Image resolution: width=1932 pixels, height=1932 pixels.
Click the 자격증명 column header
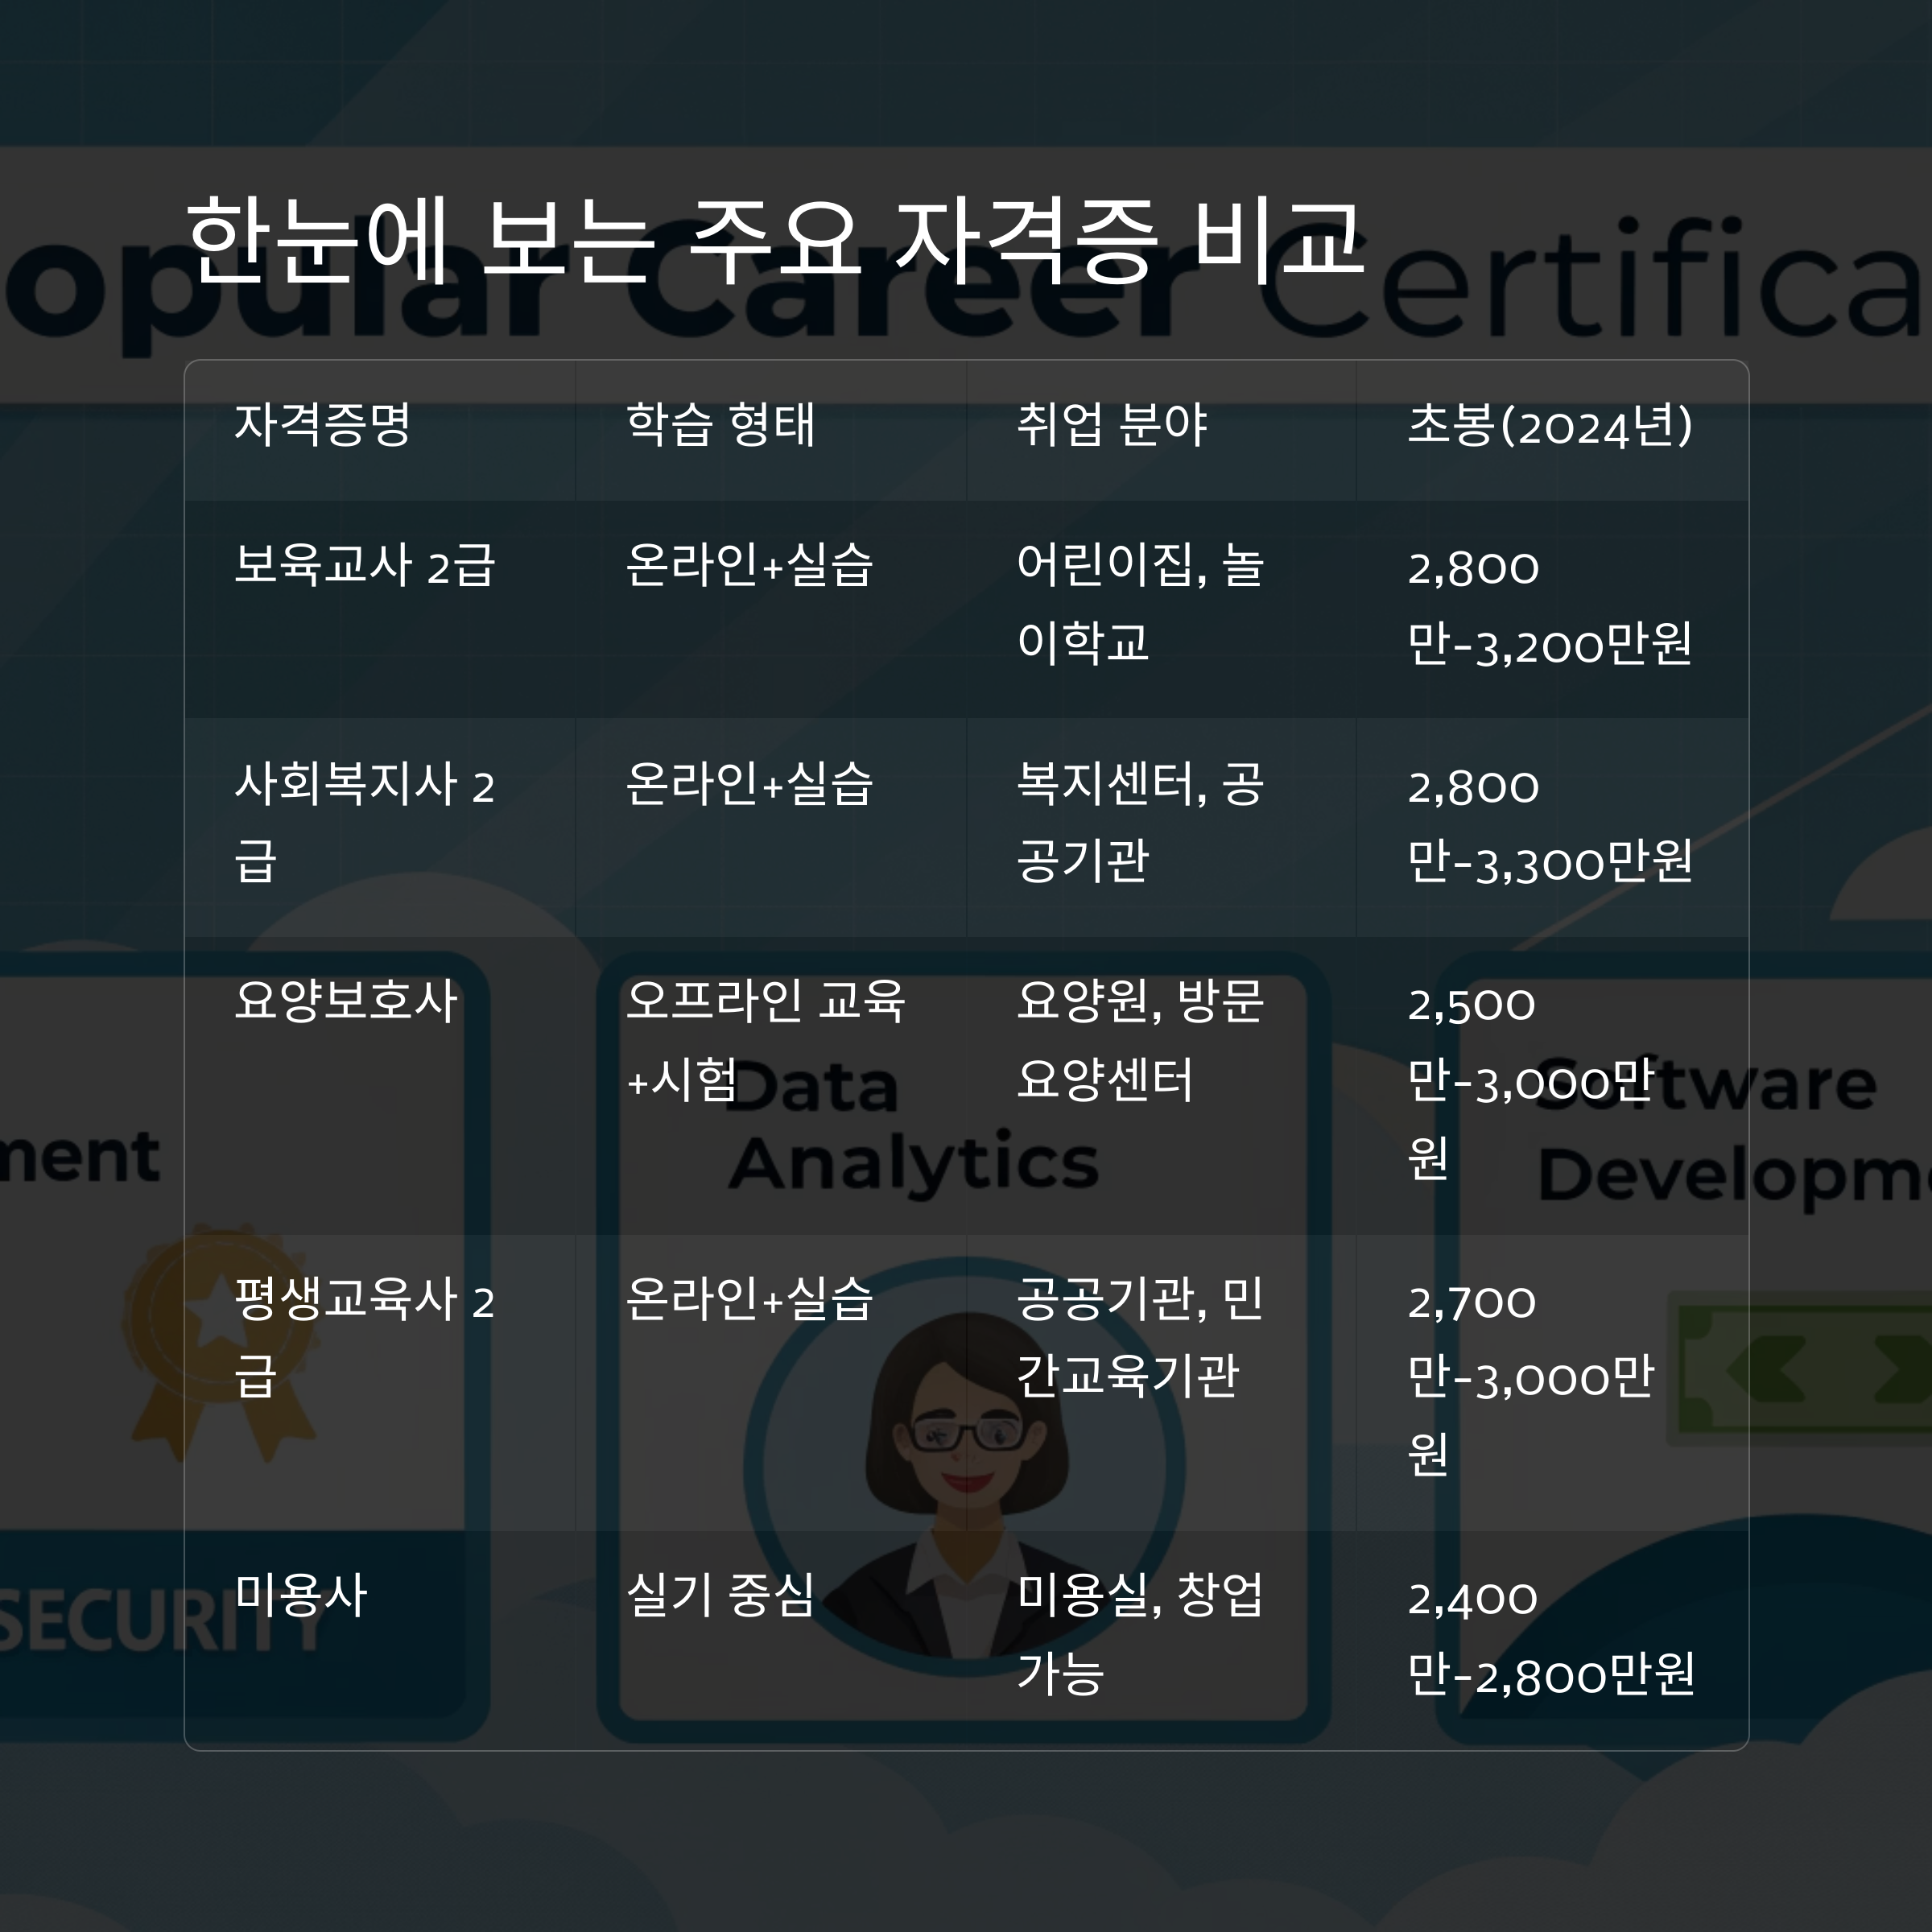click(322, 424)
